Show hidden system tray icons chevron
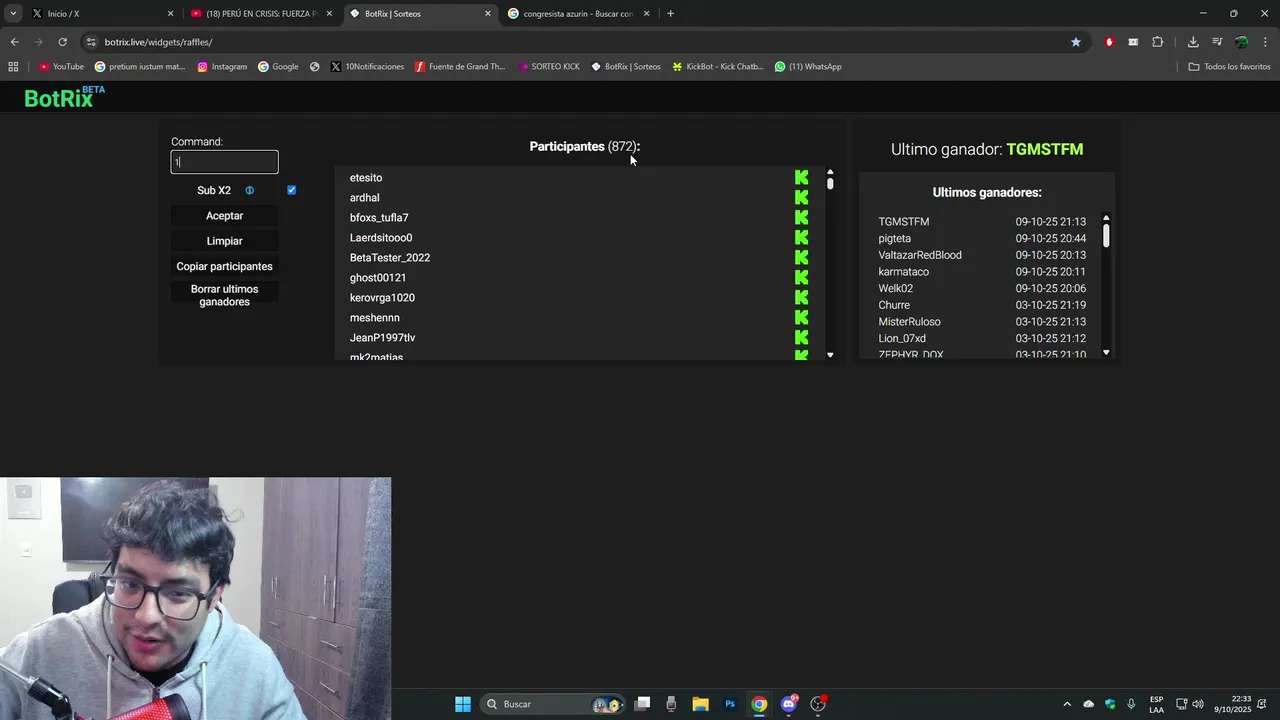This screenshot has width=1280, height=720. (x=1067, y=704)
